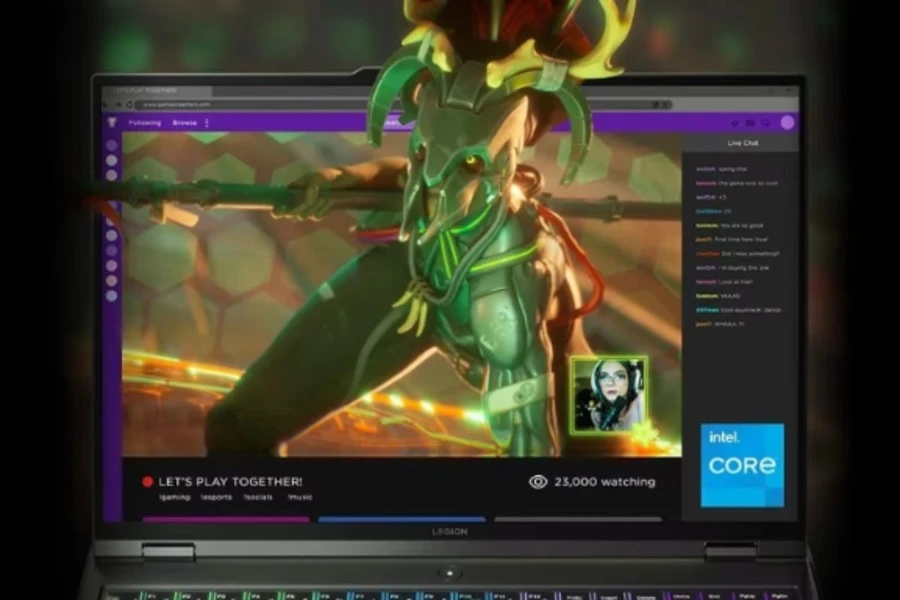Open the Following menu item
The height and width of the screenshot is (600, 900).
[145, 123]
